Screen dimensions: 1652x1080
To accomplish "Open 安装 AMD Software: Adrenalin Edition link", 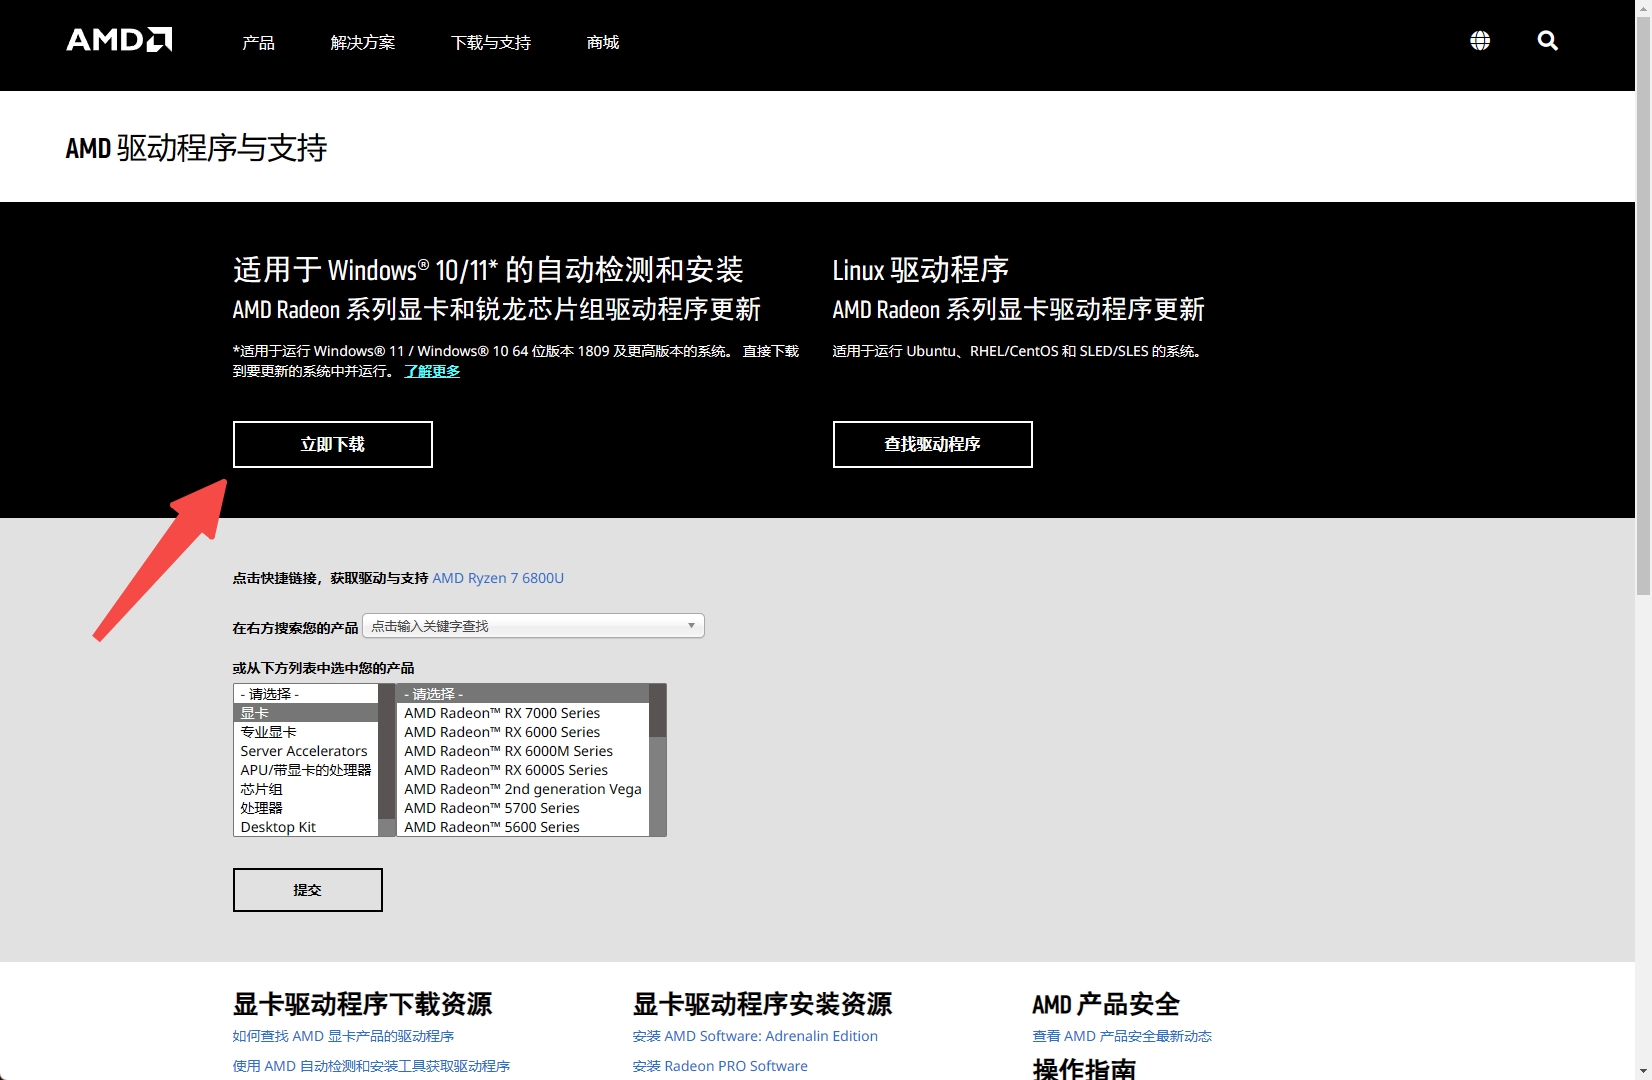I will [755, 1036].
